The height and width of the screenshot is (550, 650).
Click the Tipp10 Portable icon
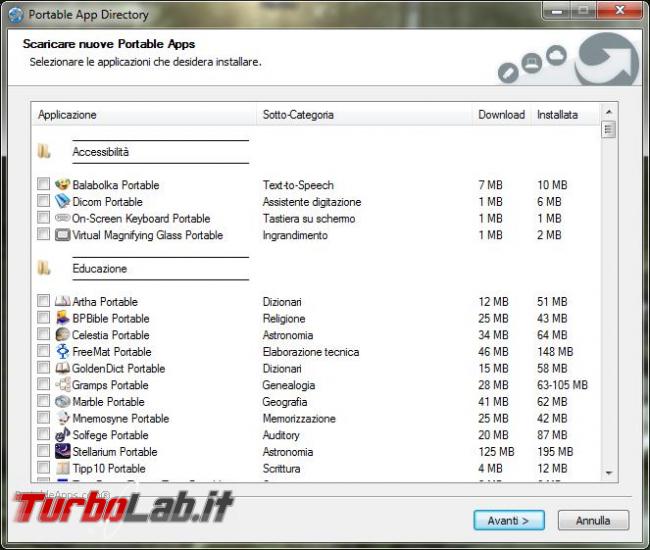pos(63,468)
